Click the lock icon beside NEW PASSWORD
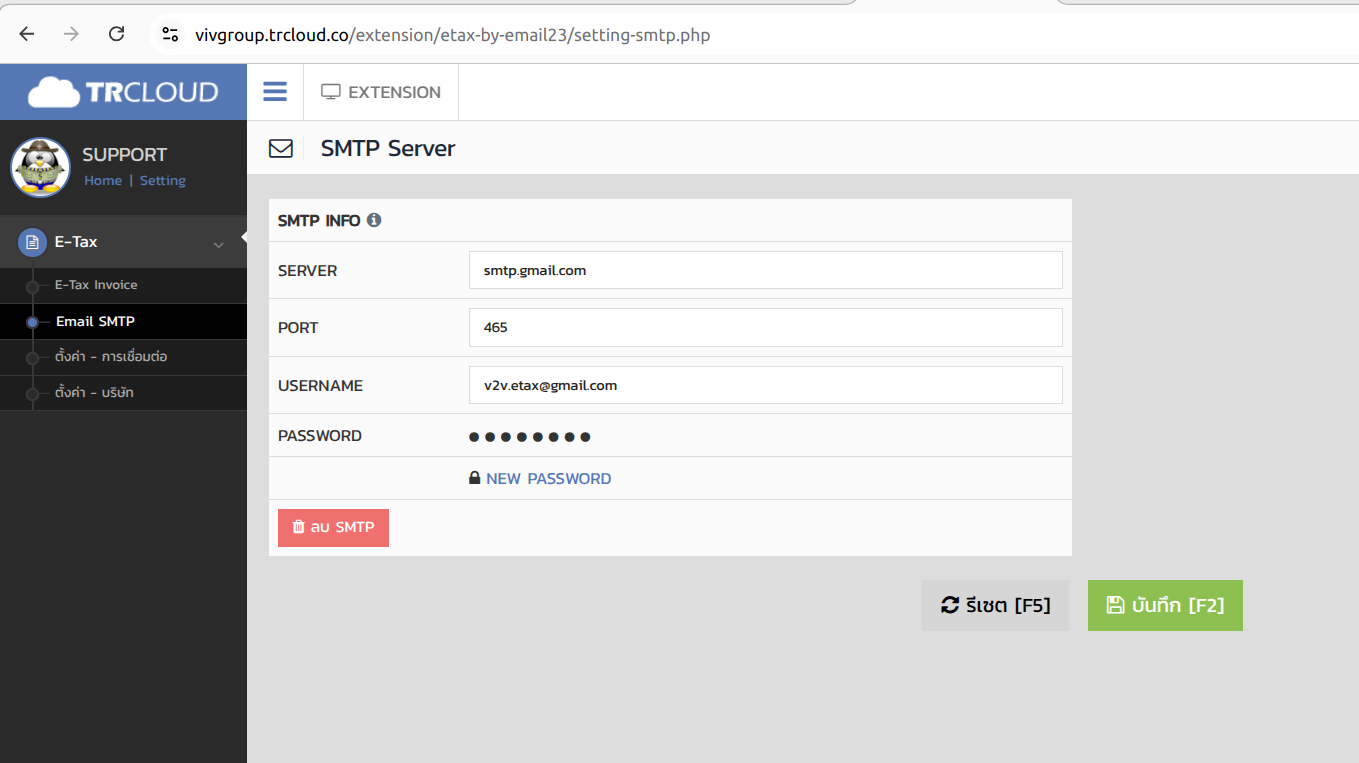Image resolution: width=1359 pixels, height=763 pixels. click(x=475, y=478)
